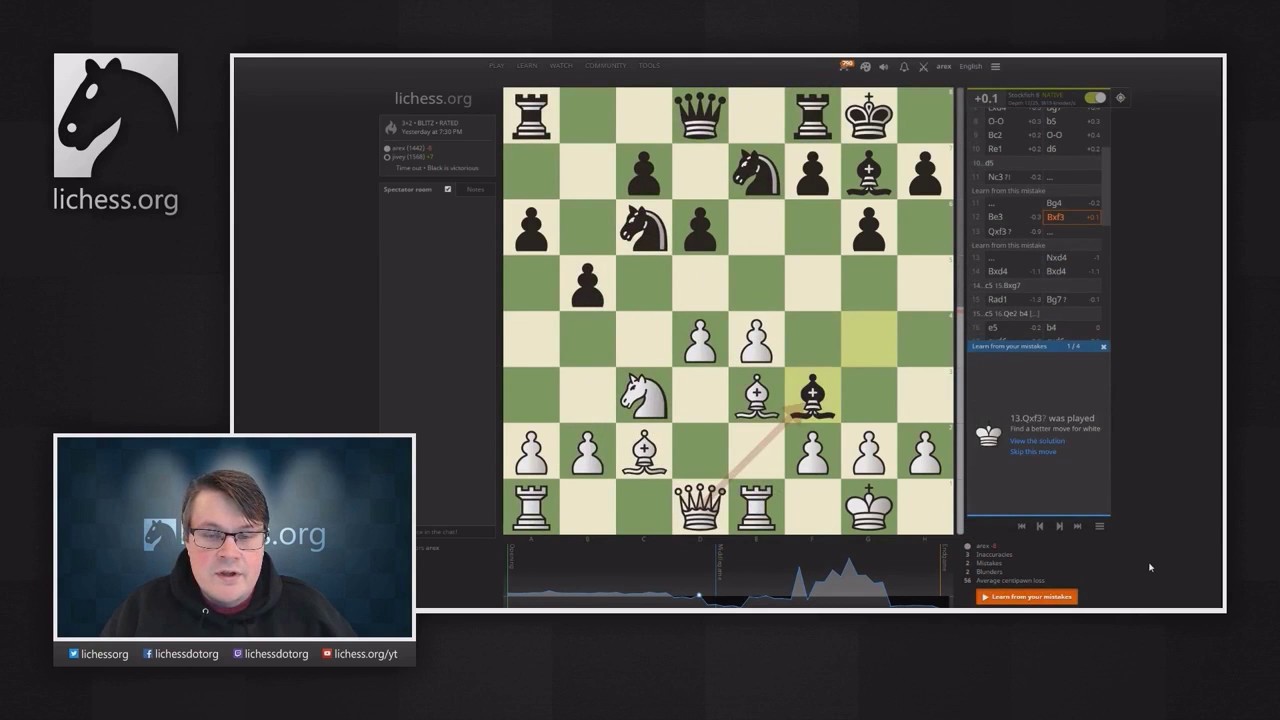This screenshot has height=720, width=1280.
Task: Click orange Learn from your mistakes button
Action: pos(1027,597)
